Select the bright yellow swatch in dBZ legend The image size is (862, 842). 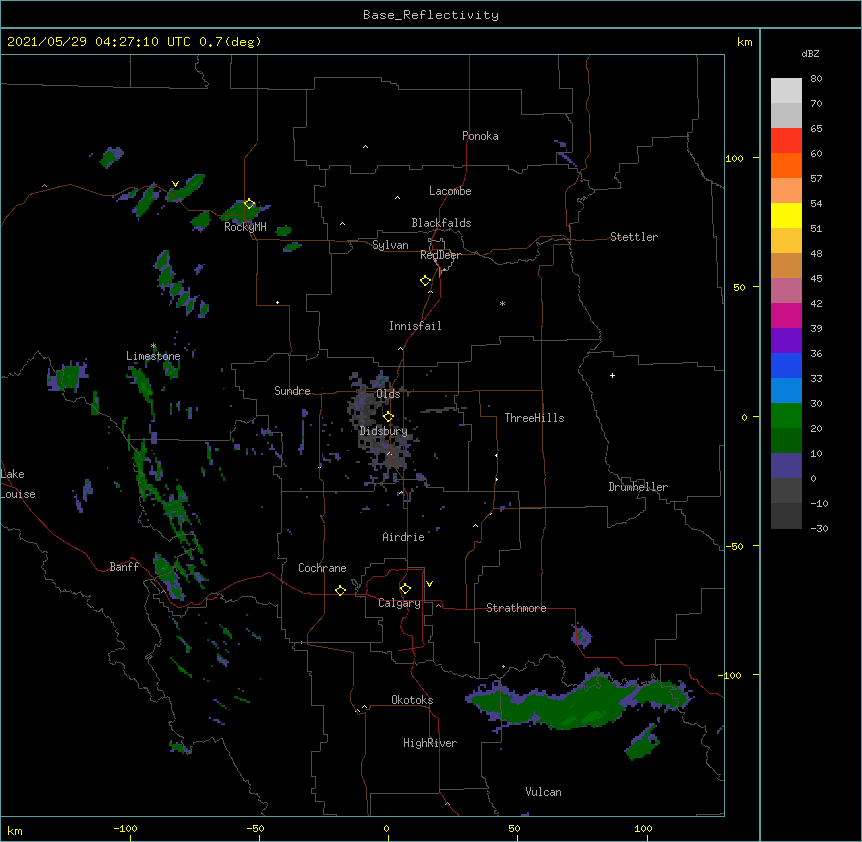(x=786, y=215)
